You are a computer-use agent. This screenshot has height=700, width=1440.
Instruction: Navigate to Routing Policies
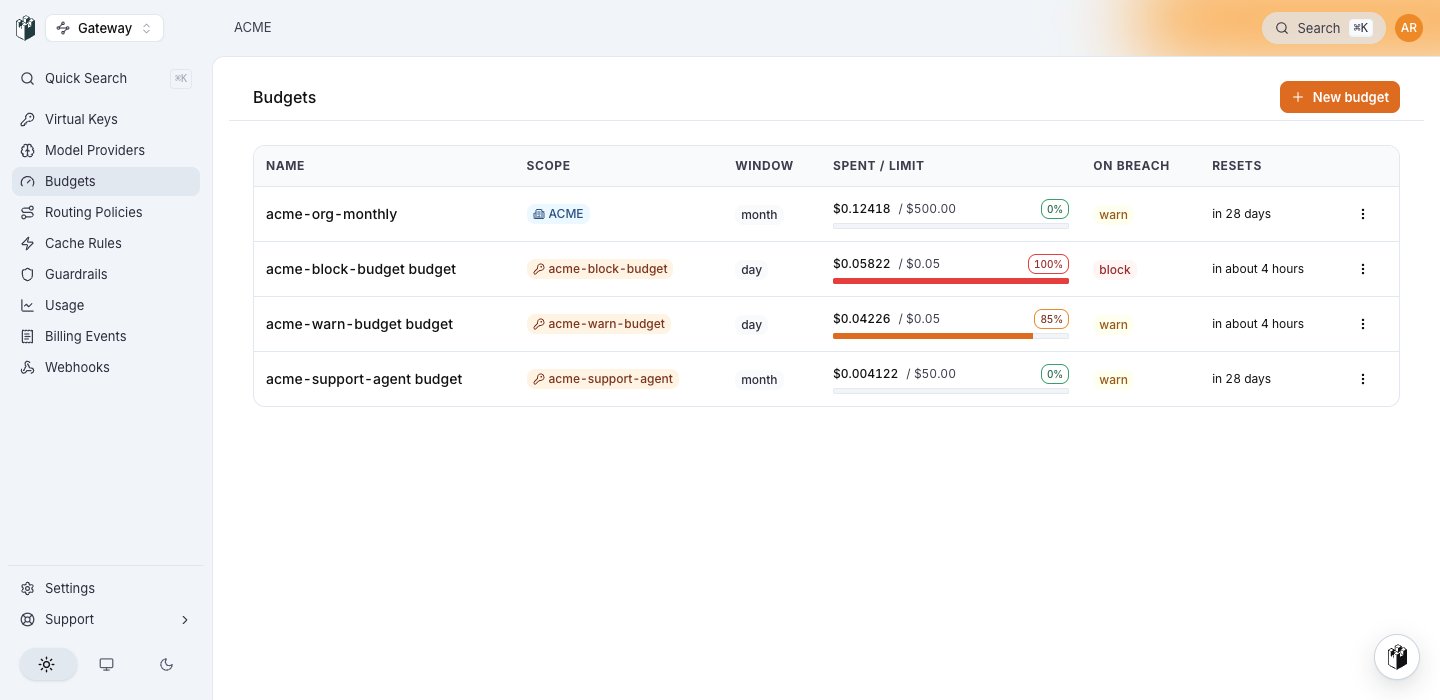(106, 212)
